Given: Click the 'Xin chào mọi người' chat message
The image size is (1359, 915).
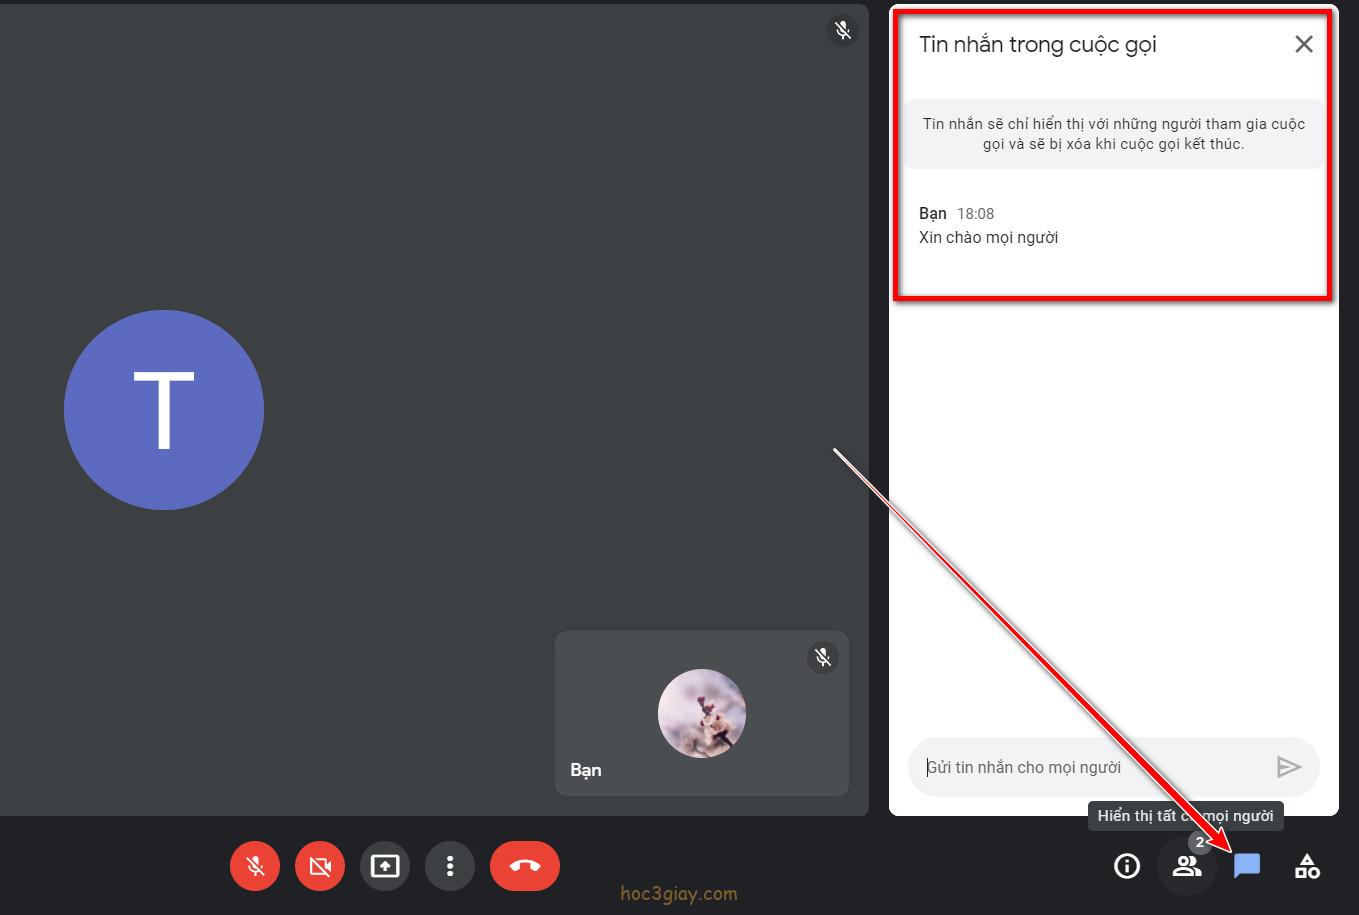Looking at the screenshot, I should coord(988,238).
